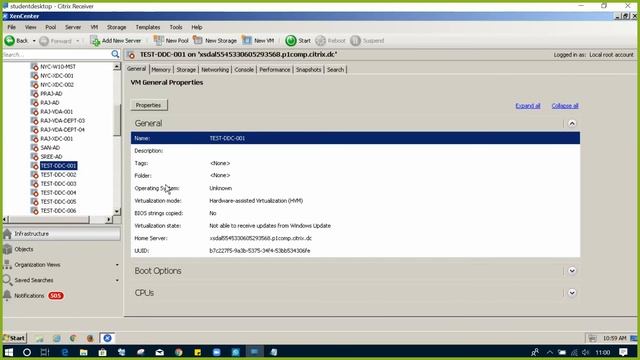Click the Forward toolbar button
Viewport: 640px width, 360px height.
coord(56,41)
